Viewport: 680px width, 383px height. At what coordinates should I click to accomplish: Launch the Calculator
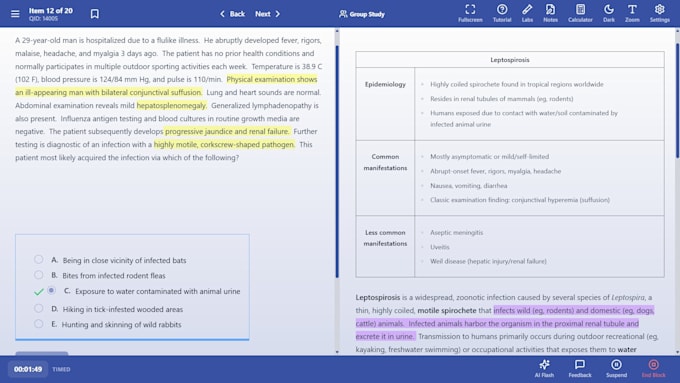(580, 13)
